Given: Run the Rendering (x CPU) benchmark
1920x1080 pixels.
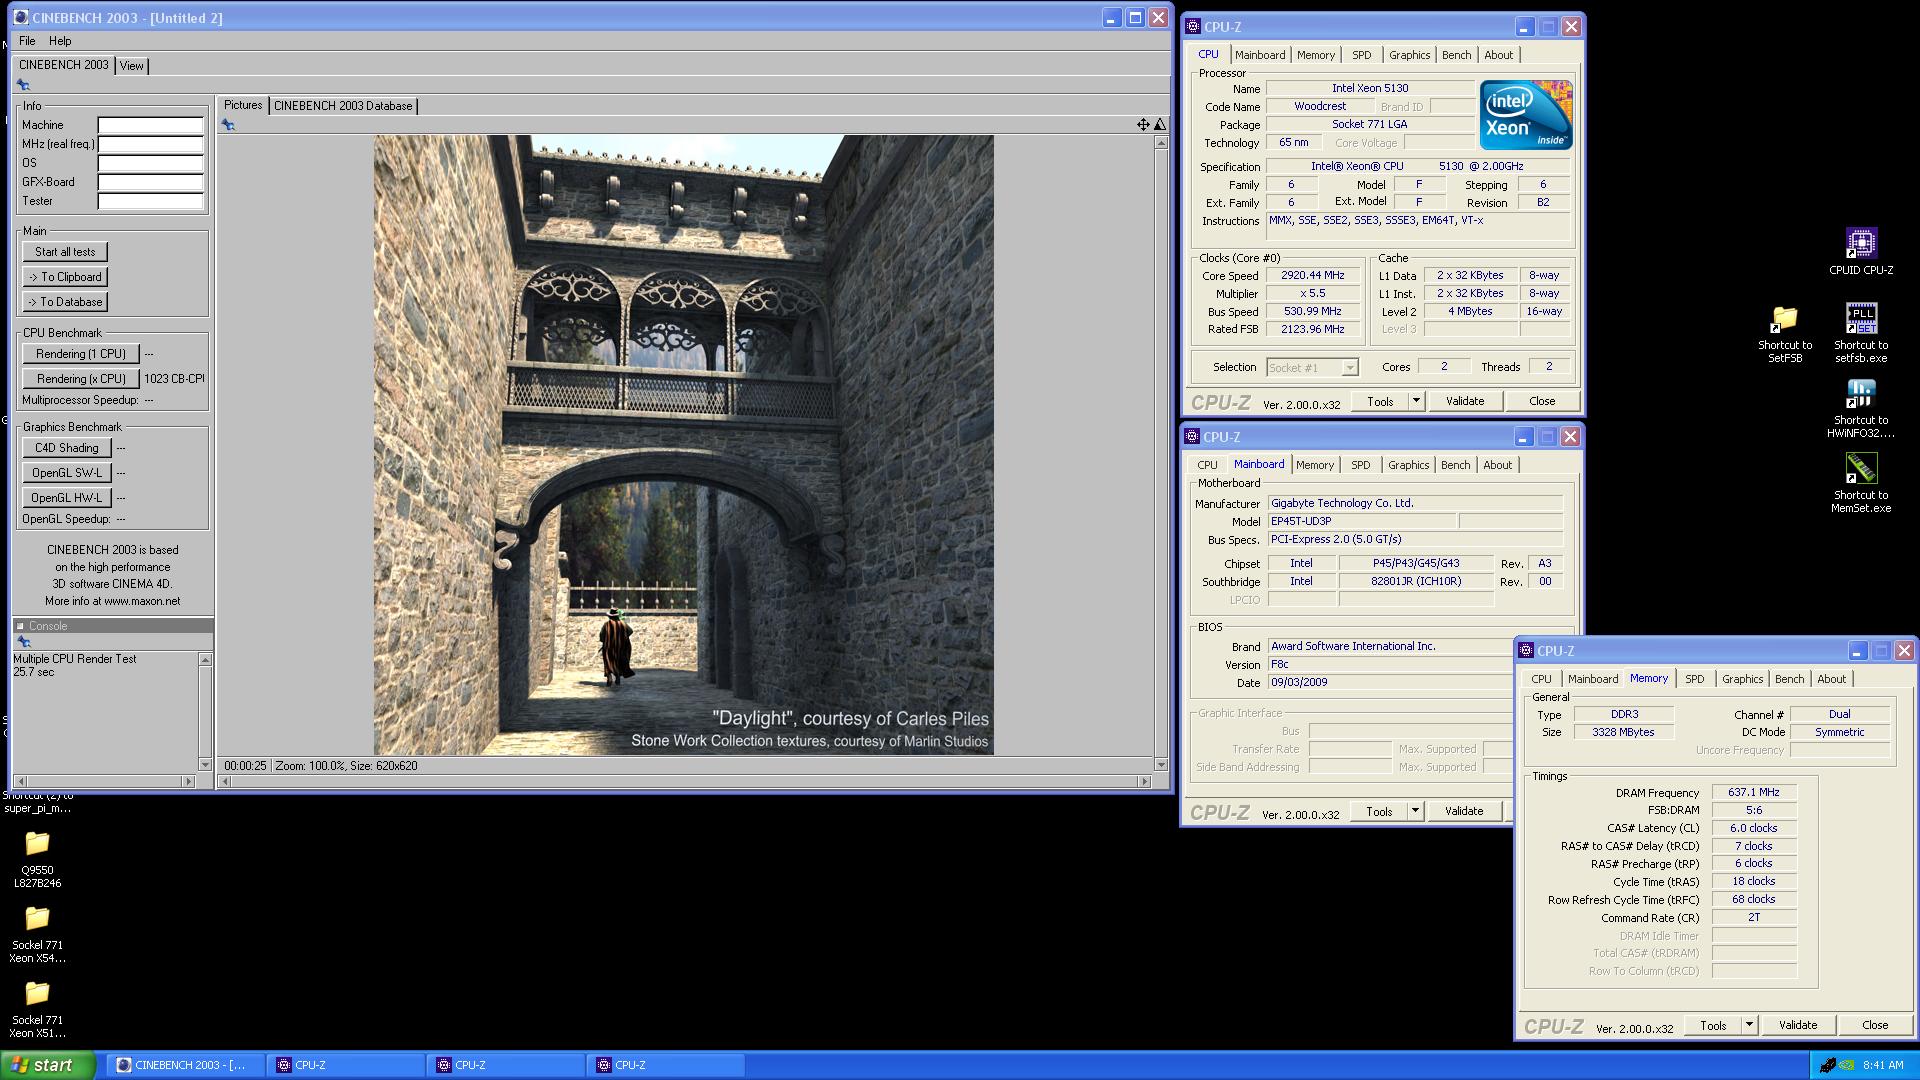Looking at the screenshot, I should click(x=81, y=379).
